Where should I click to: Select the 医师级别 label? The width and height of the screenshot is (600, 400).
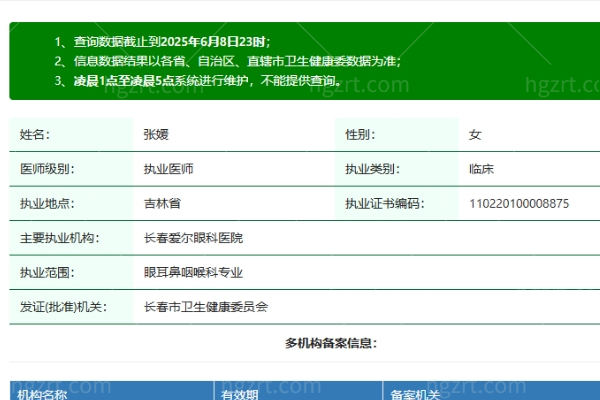[47, 169]
